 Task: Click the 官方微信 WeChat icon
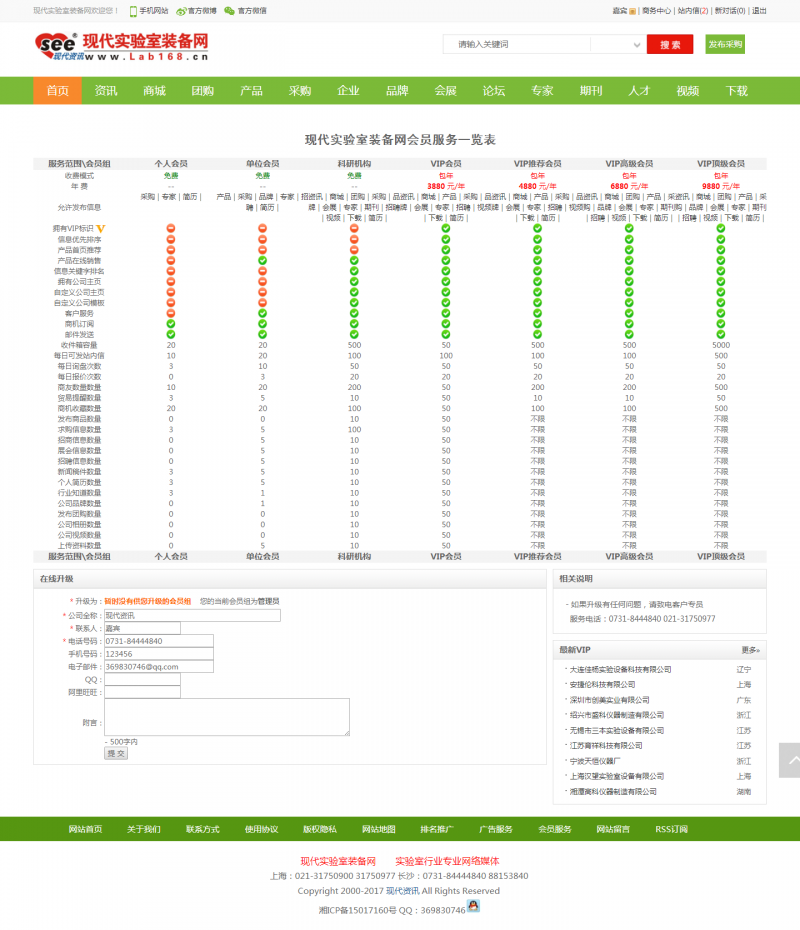(229, 11)
